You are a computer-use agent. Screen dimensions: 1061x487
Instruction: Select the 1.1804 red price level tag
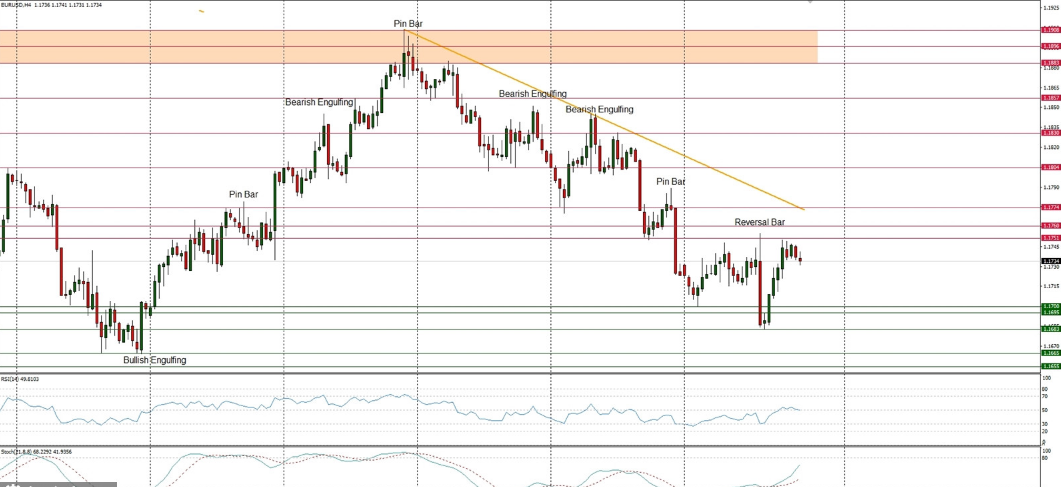(1050, 167)
